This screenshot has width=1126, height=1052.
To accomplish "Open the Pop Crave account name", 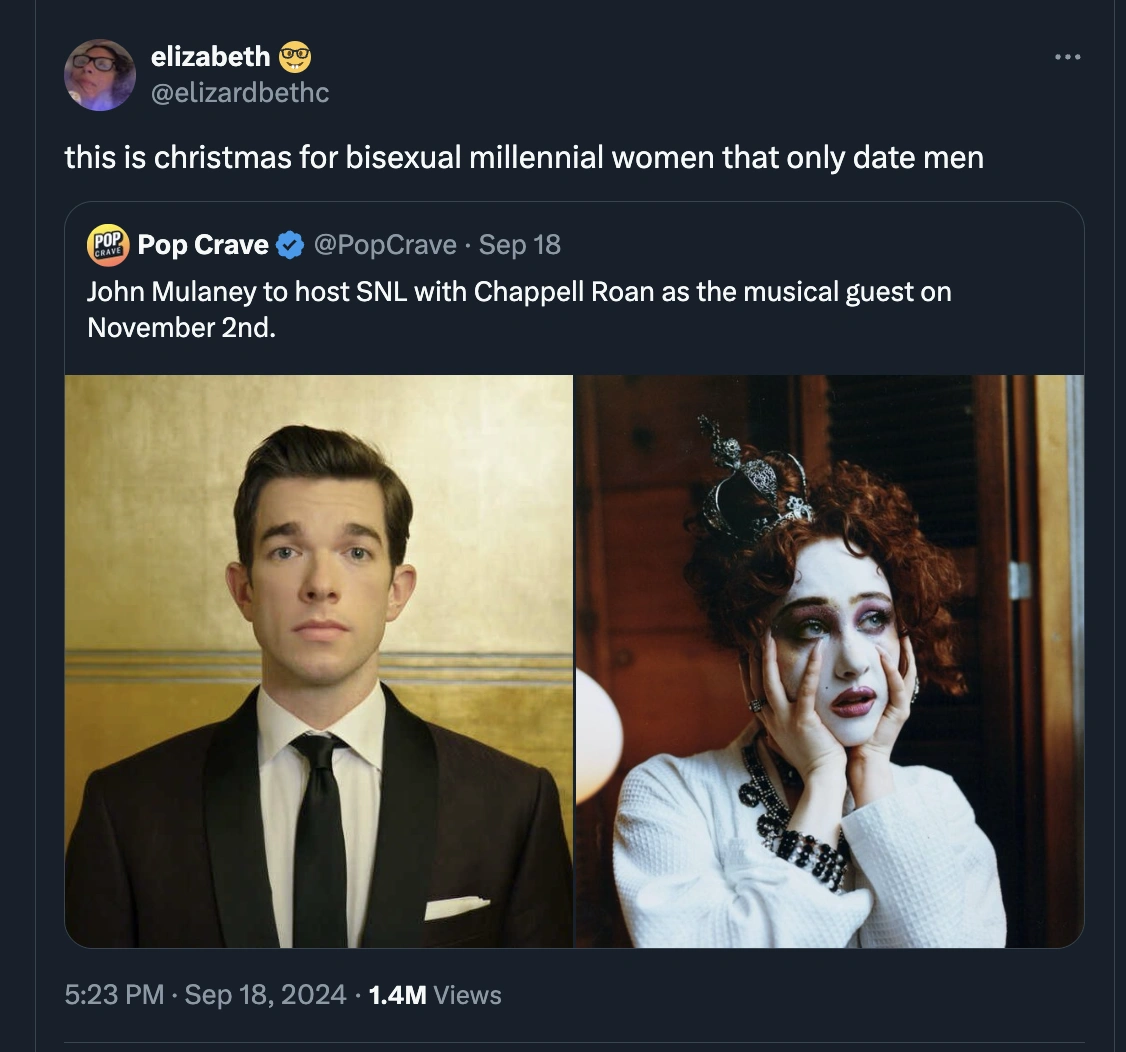I will click(x=203, y=245).
